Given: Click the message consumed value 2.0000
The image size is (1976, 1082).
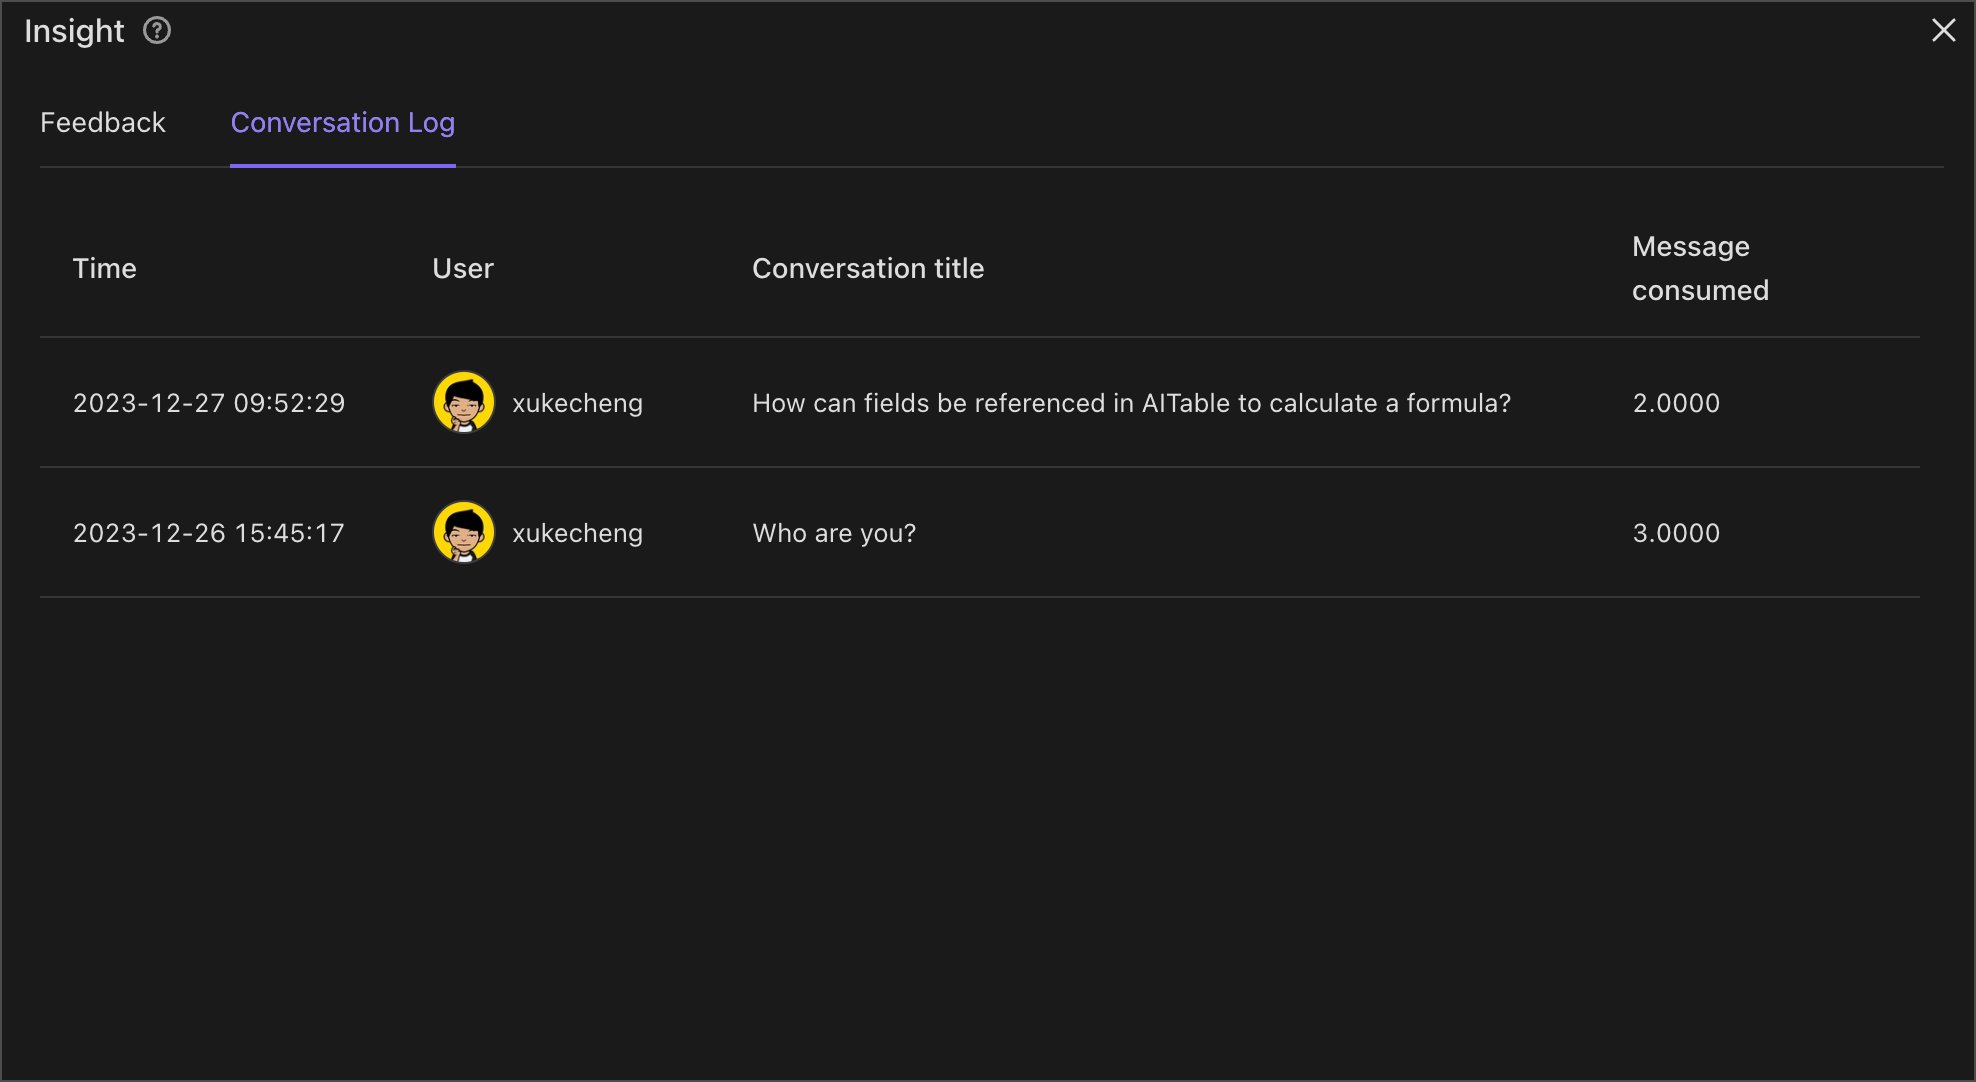Looking at the screenshot, I should tap(1676, 403).
